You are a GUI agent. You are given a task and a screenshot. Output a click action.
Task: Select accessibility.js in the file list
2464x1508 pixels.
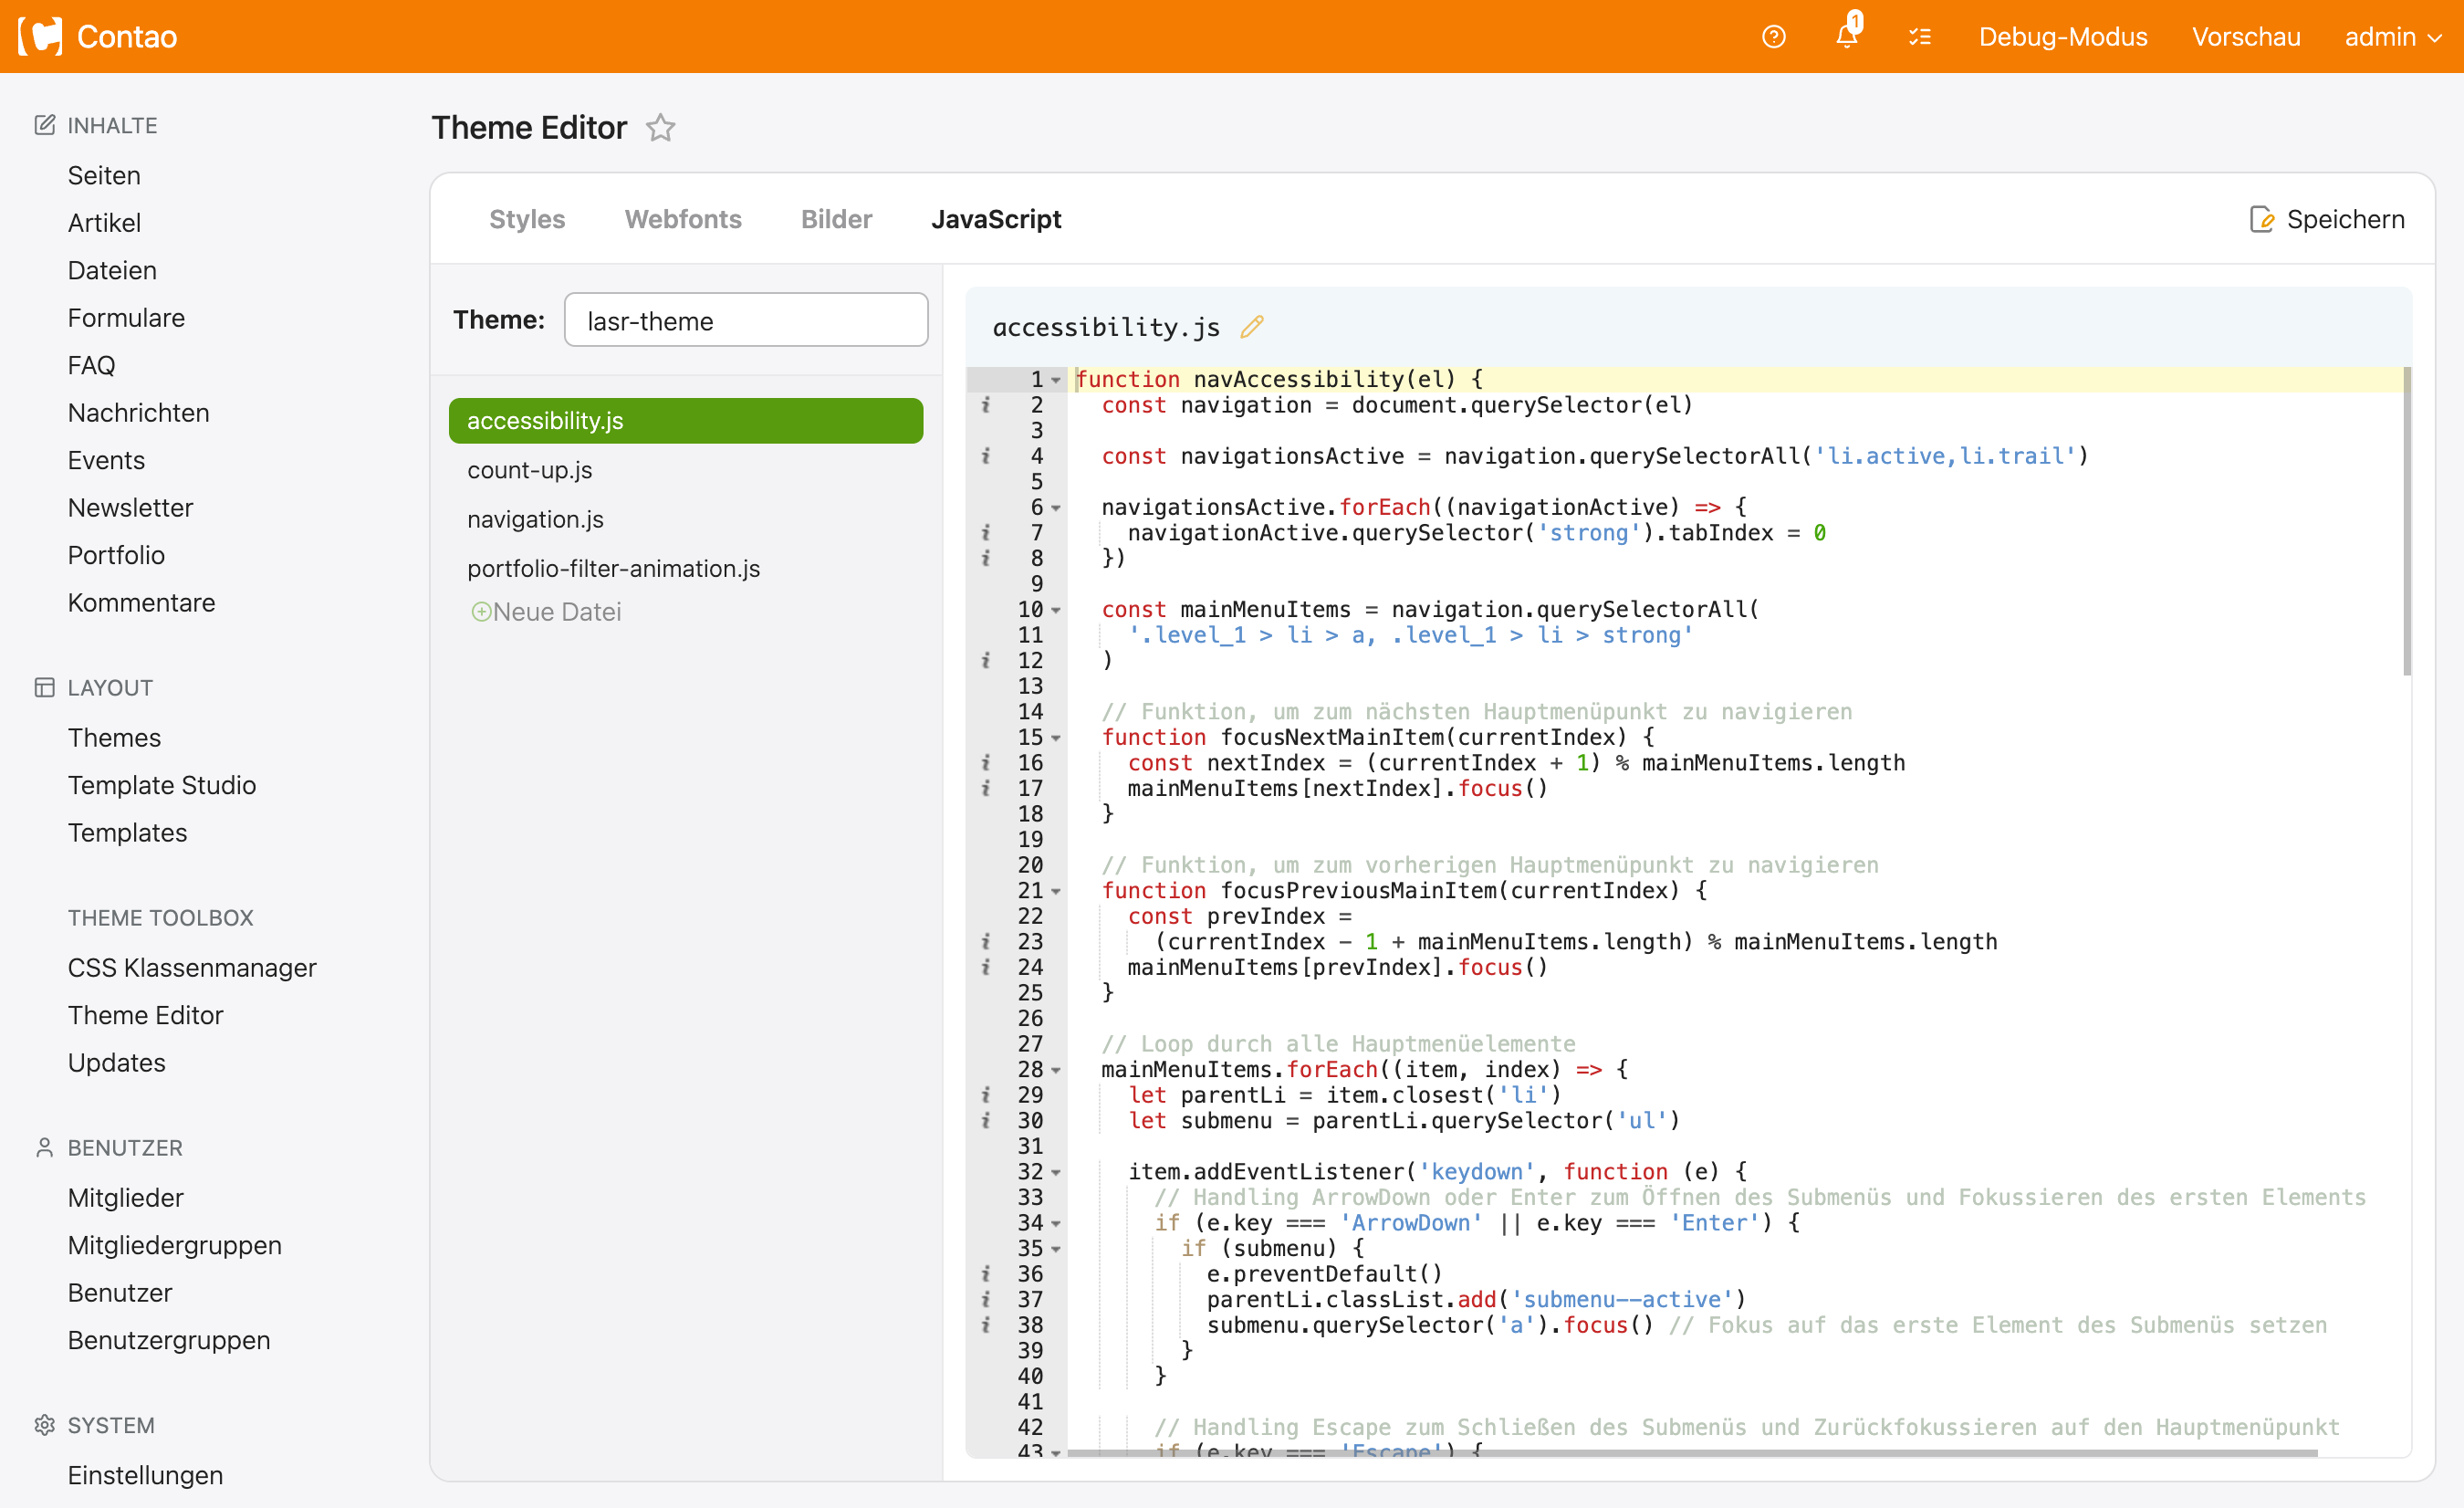click(x=686, y=421)
